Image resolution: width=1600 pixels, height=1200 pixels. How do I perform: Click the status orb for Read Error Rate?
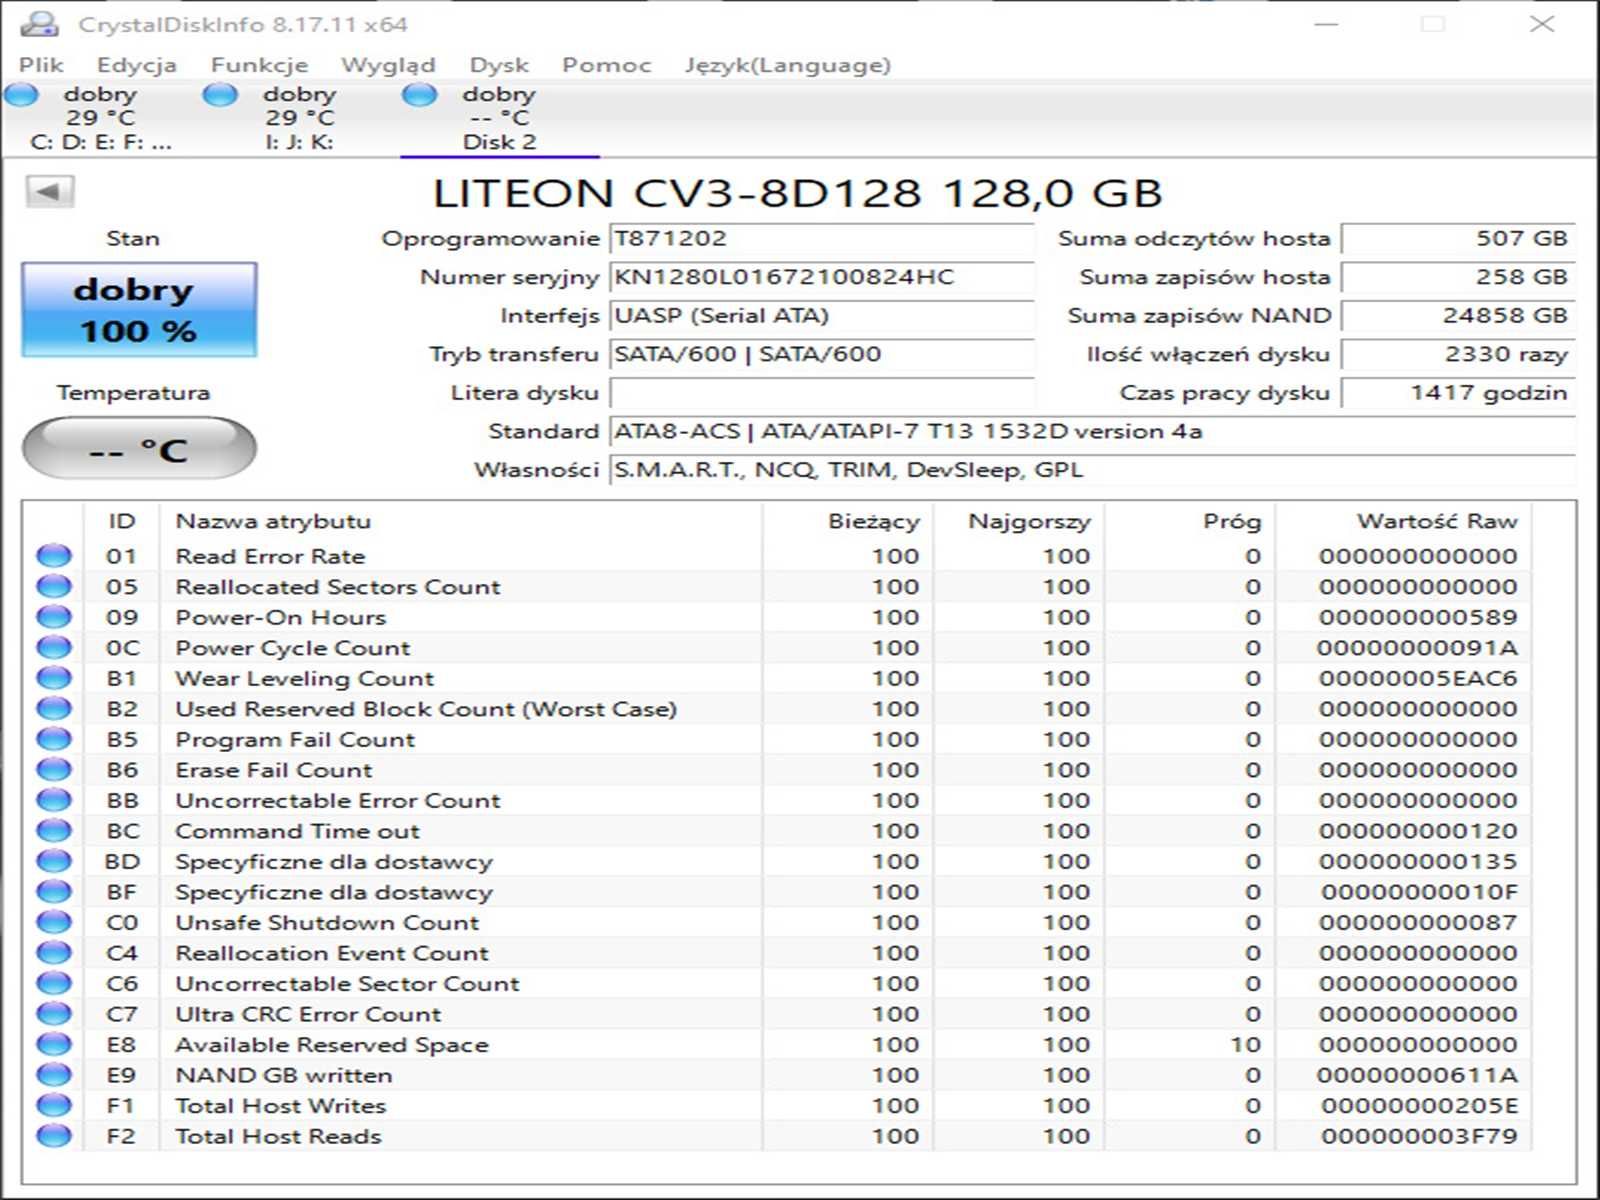[x=54, y=555]
